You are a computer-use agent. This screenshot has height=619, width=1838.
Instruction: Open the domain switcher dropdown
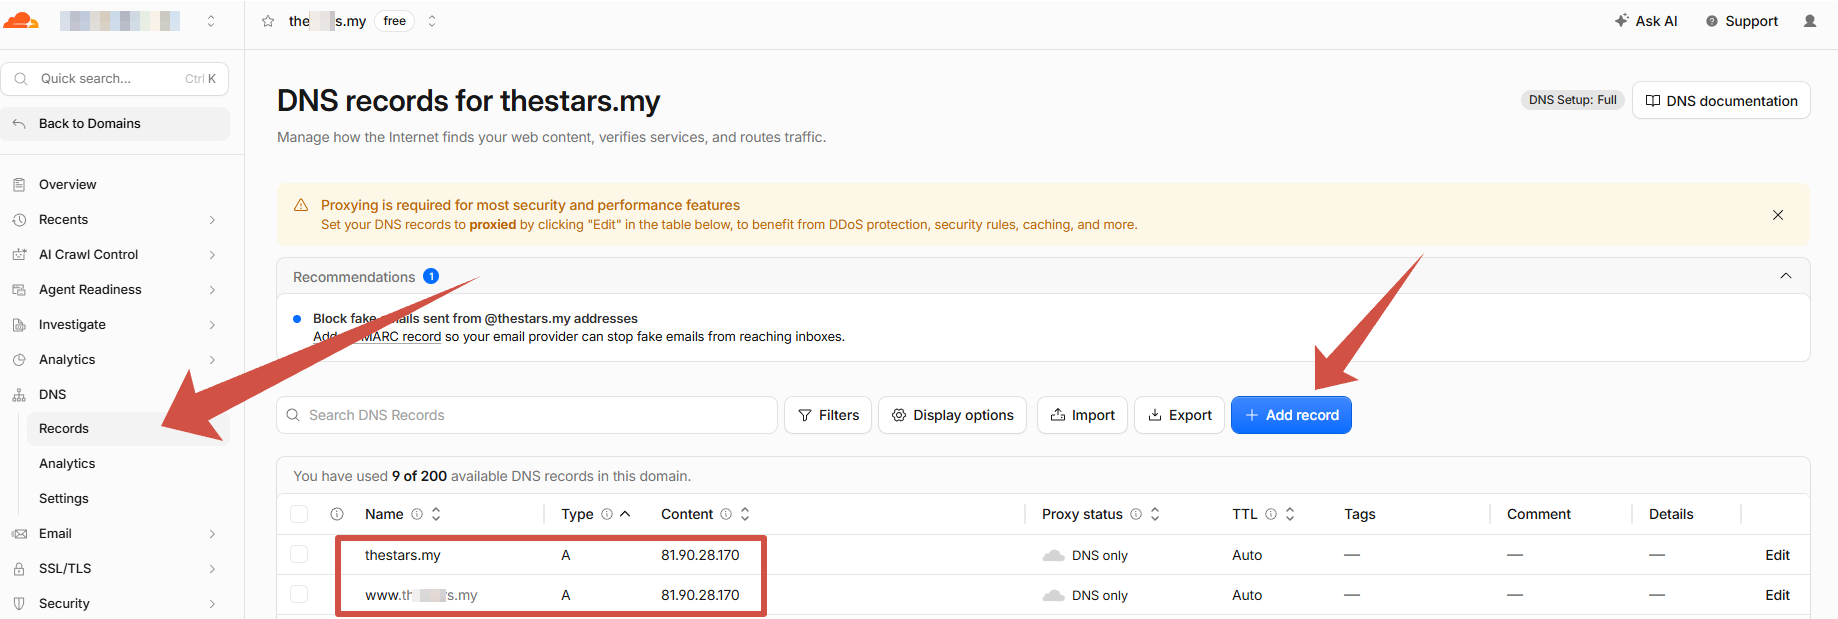point(432,21)
